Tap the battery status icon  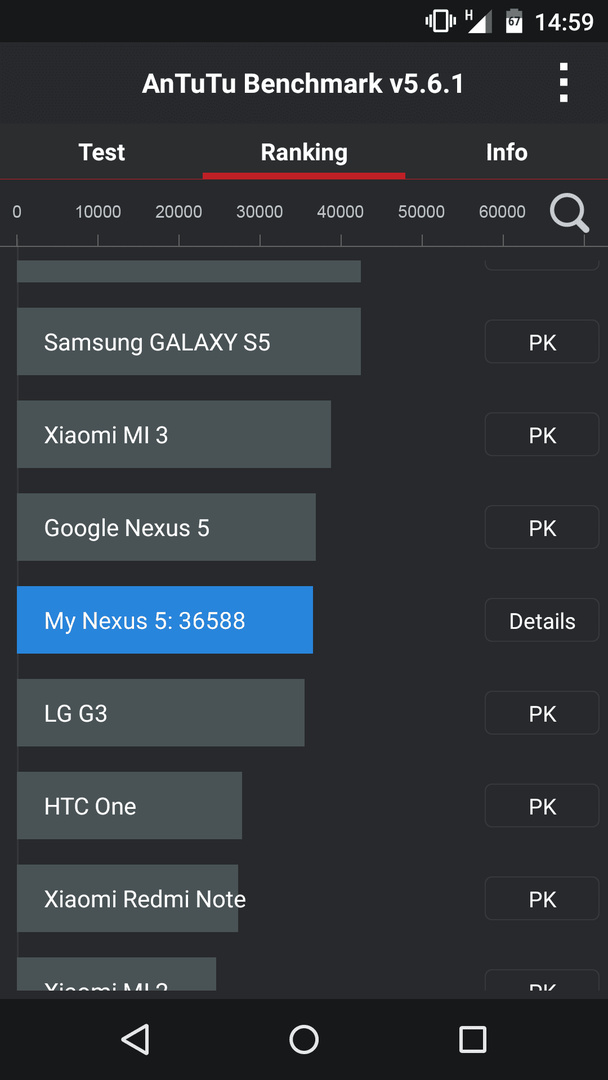514,21
